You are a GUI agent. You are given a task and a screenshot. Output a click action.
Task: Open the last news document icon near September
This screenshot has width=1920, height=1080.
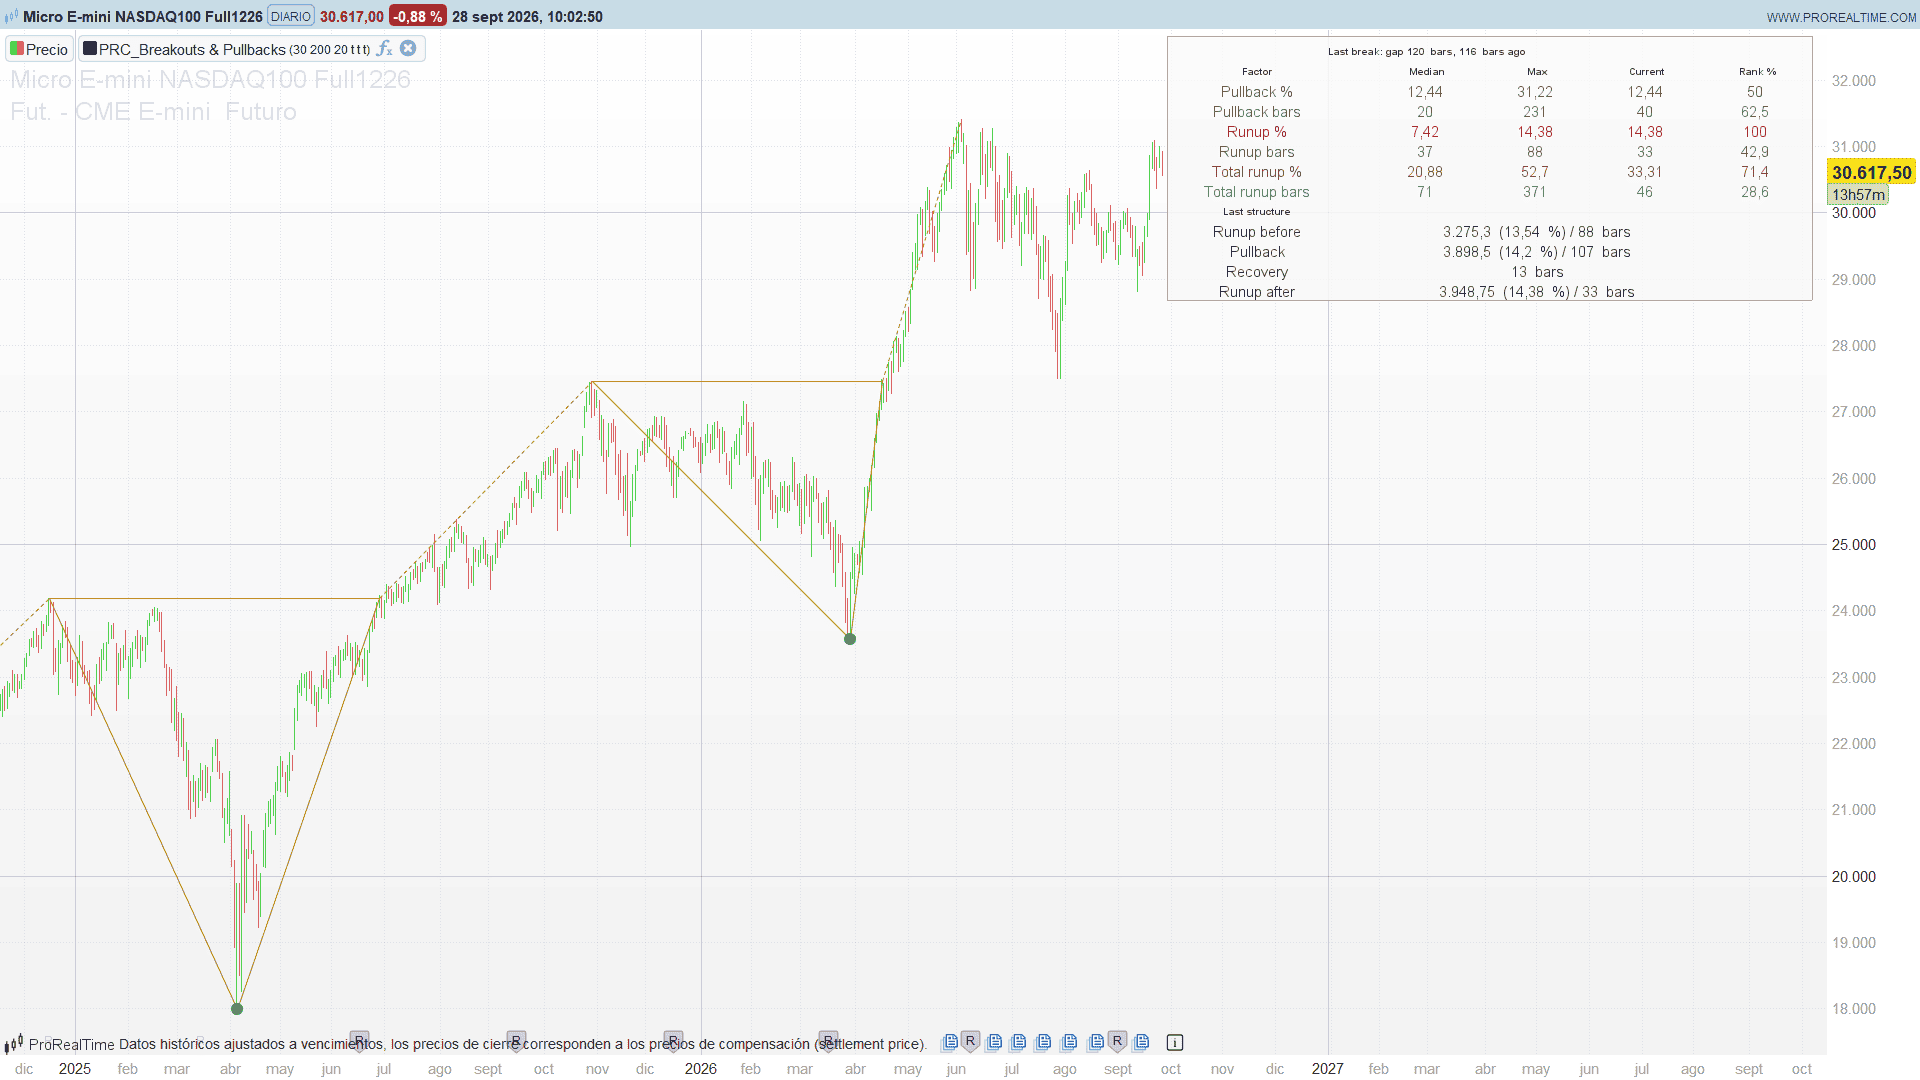1141,1042
